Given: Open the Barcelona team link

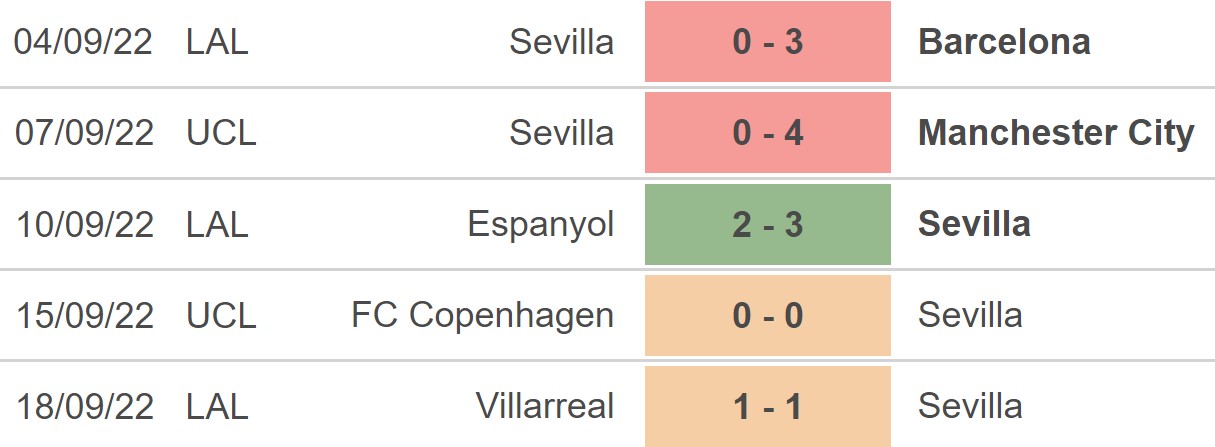Looking at the screenshot, I should point(1004,42).
